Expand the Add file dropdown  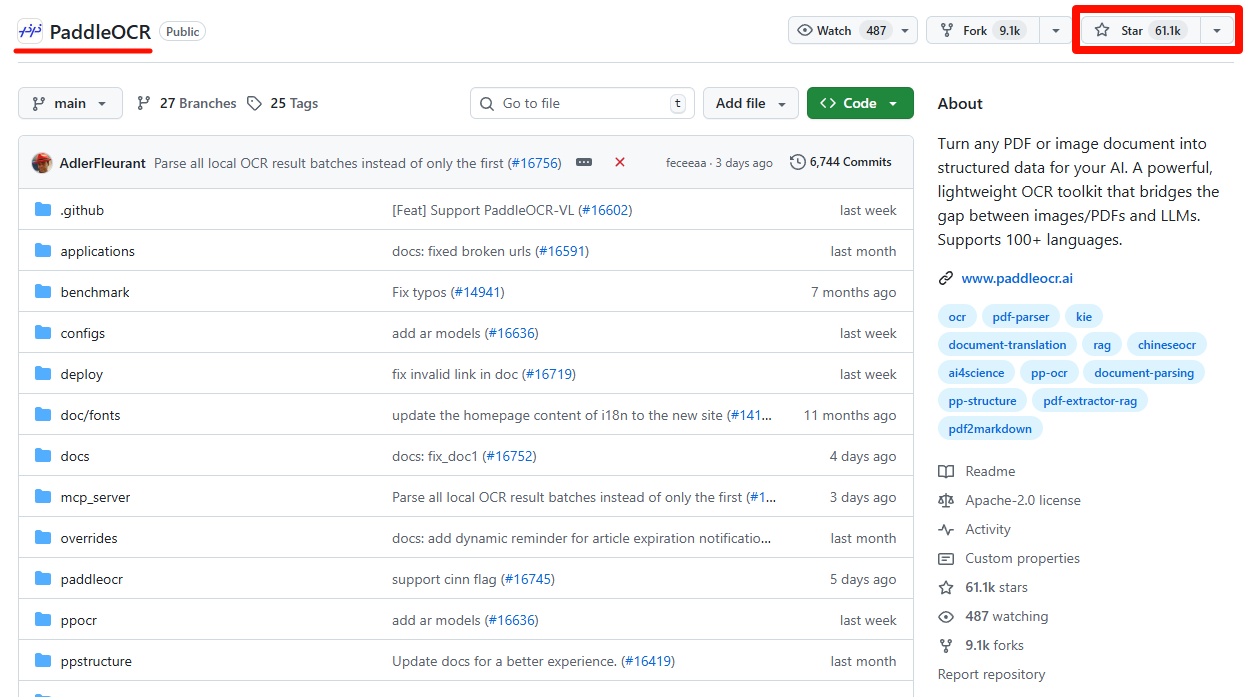click(751, 103)
